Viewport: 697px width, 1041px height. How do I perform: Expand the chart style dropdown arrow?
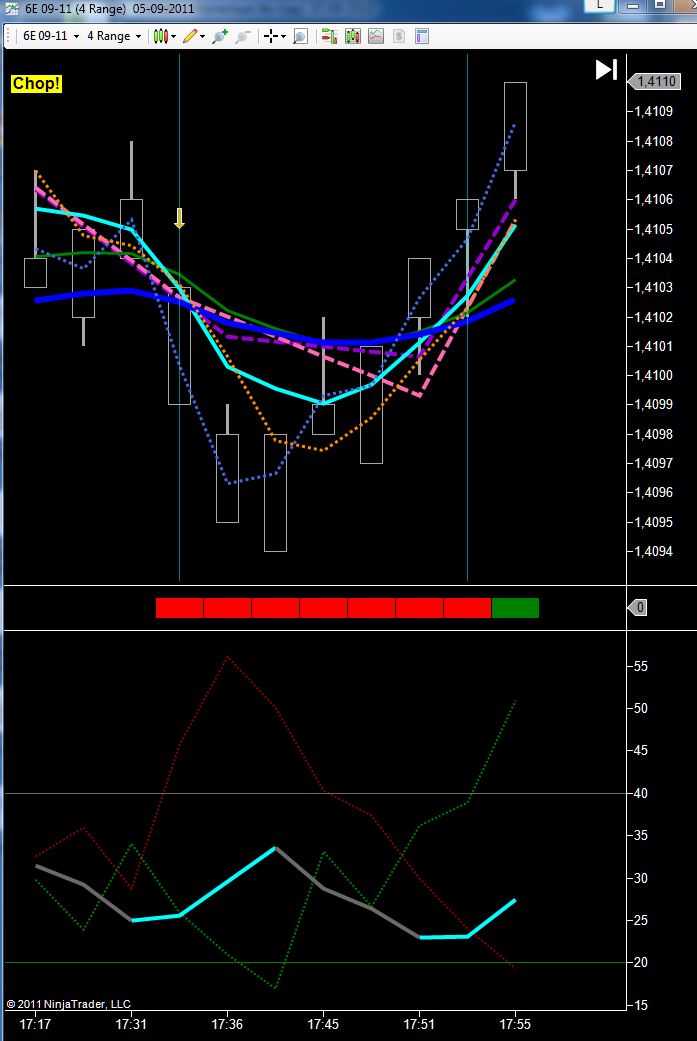[x=174, y=37]
